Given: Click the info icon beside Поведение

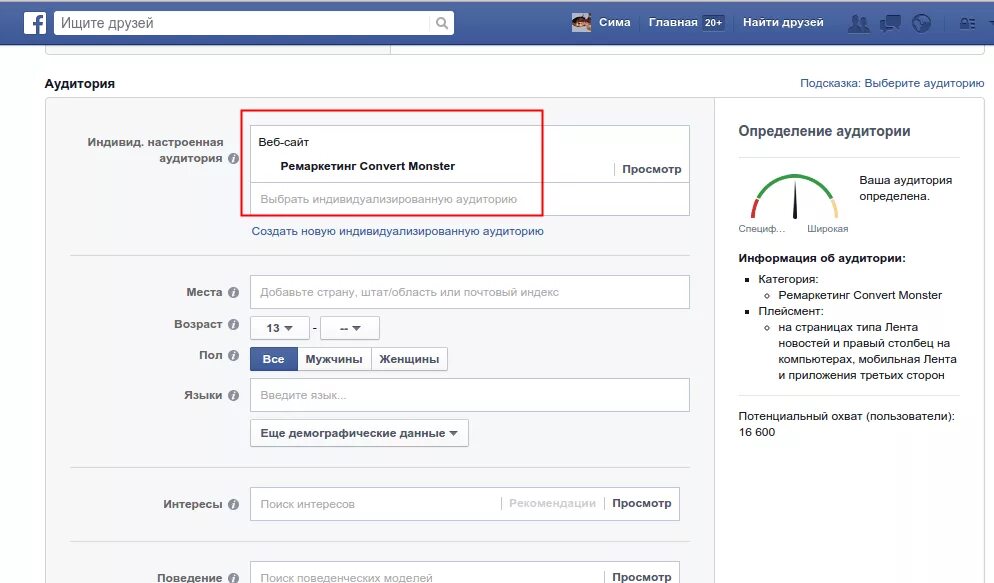Looking at the screenshot, I should point(233,578).
